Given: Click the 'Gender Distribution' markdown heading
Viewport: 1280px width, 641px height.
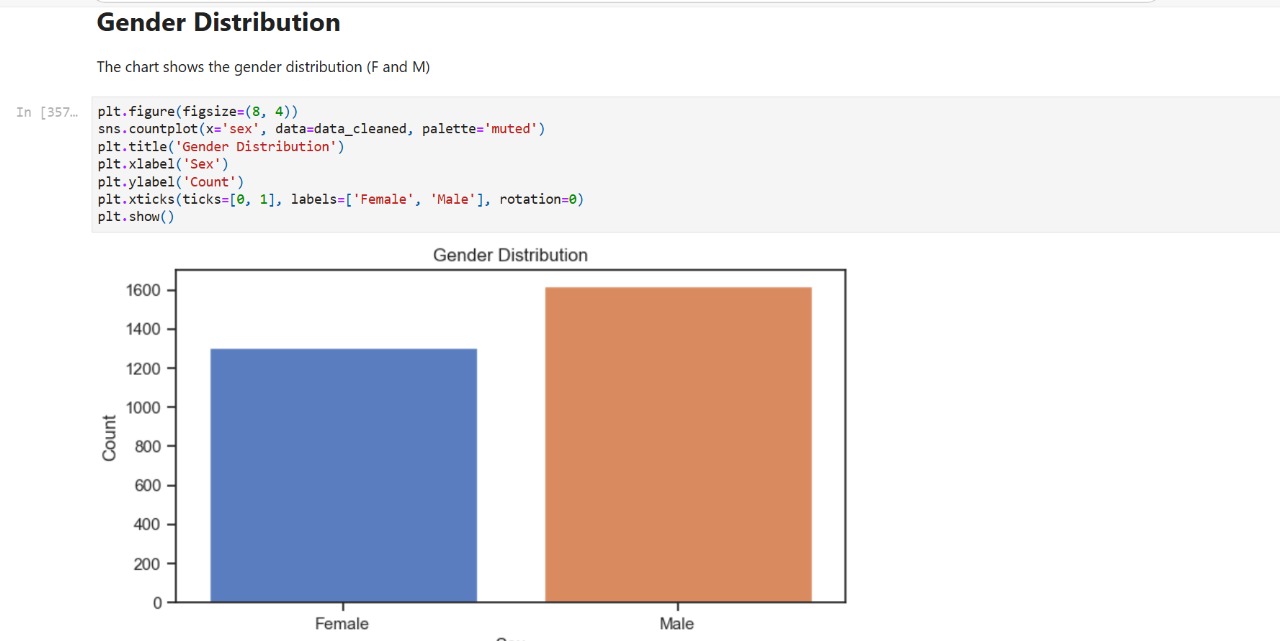Looking at the screenshot, I should tap(218, 22).
